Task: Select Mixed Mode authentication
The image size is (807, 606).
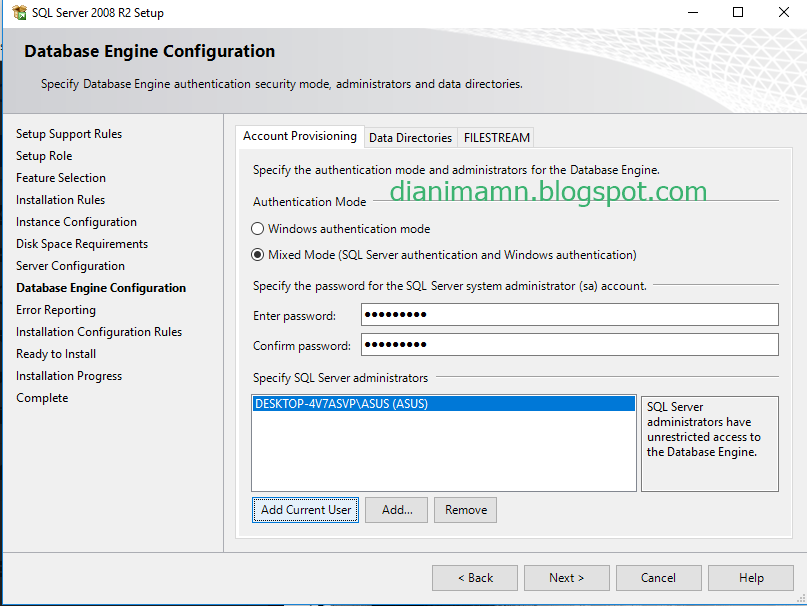Action: pyautogui.click(x=257, y=254)
